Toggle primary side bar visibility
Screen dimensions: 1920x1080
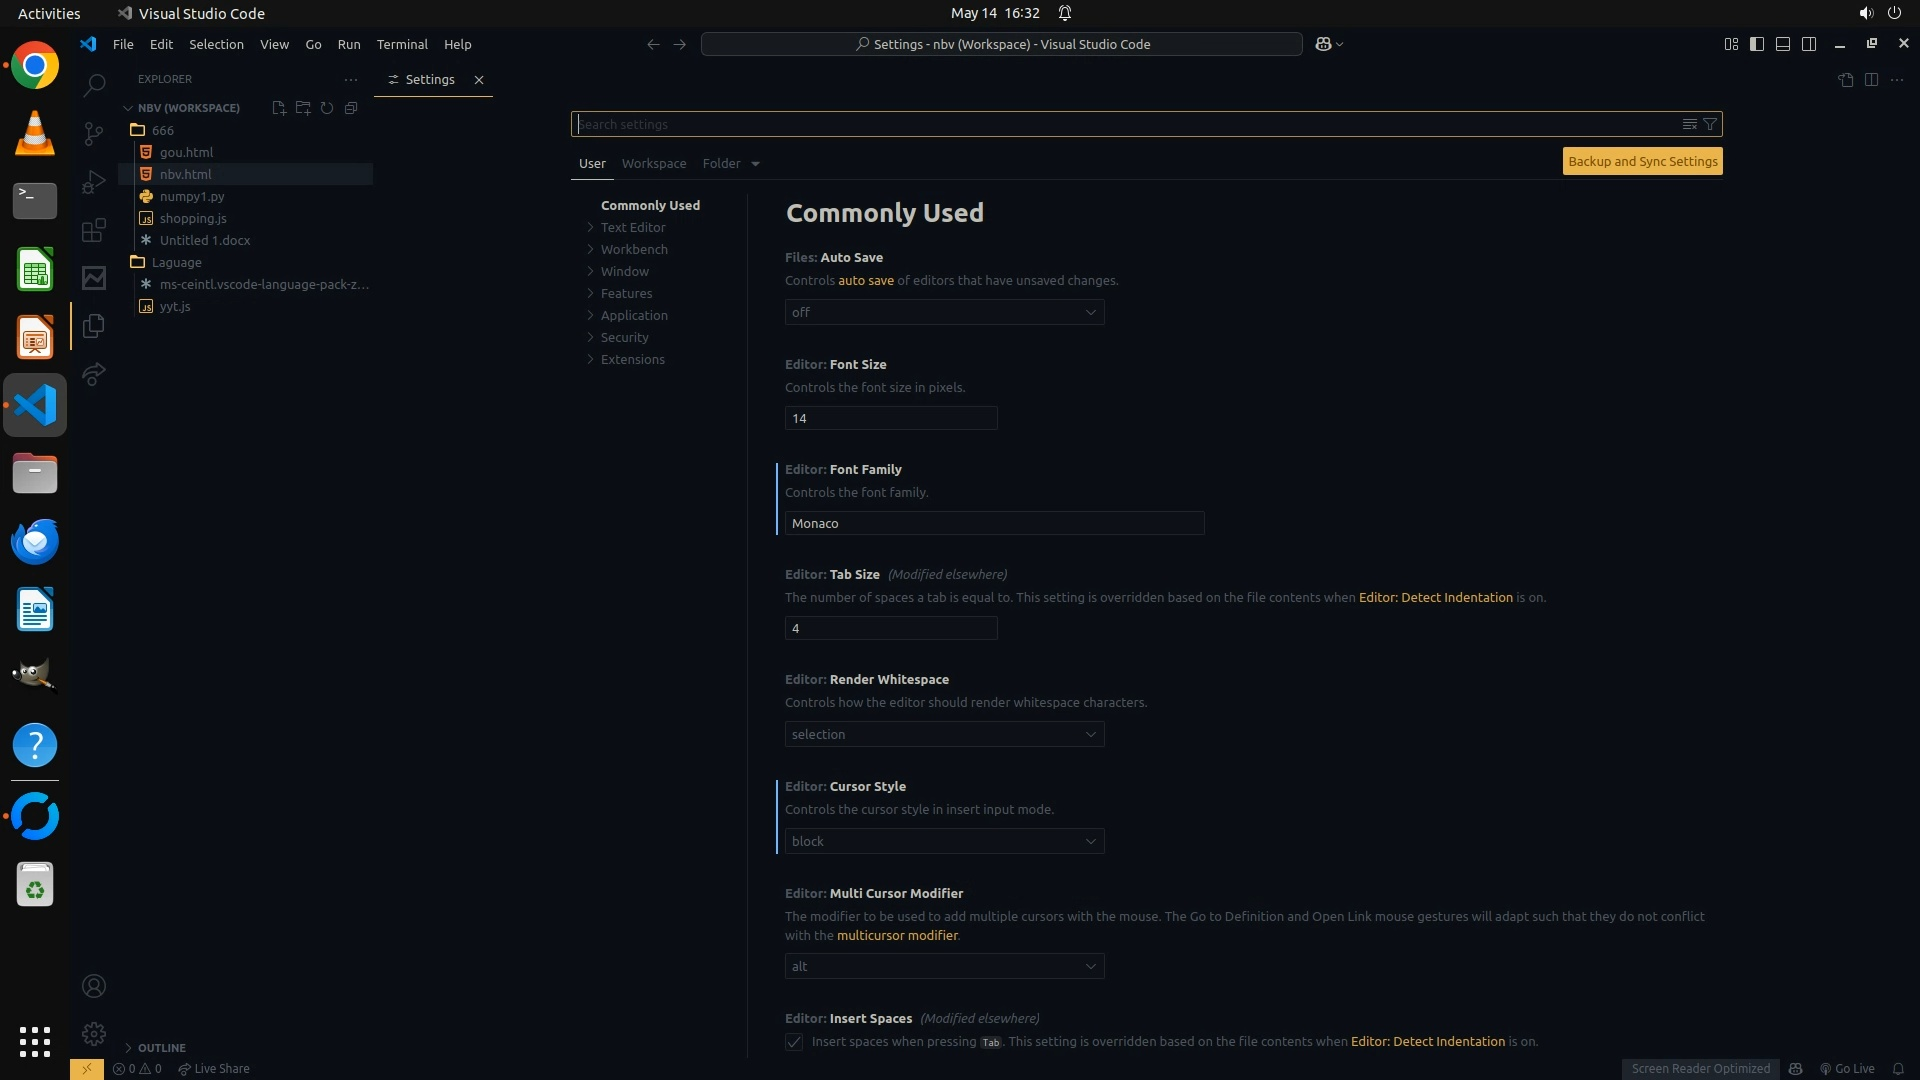(1757, 44)
